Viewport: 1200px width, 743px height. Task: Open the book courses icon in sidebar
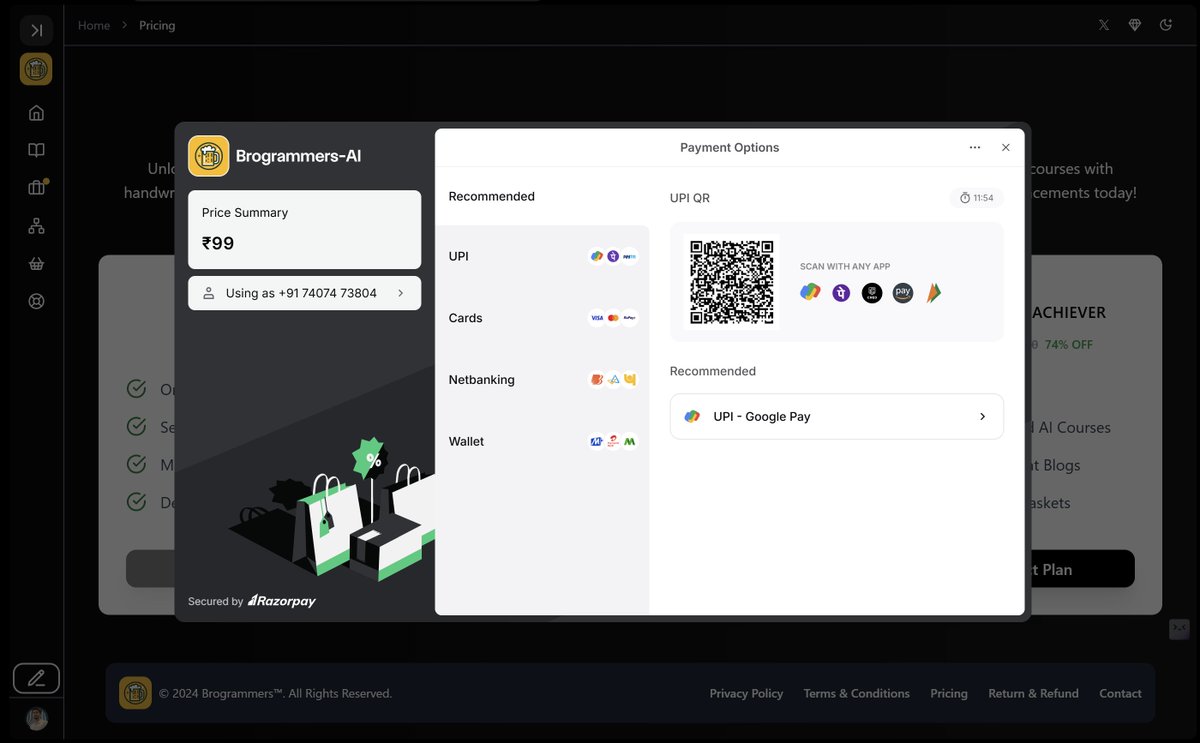coord(36,150)
